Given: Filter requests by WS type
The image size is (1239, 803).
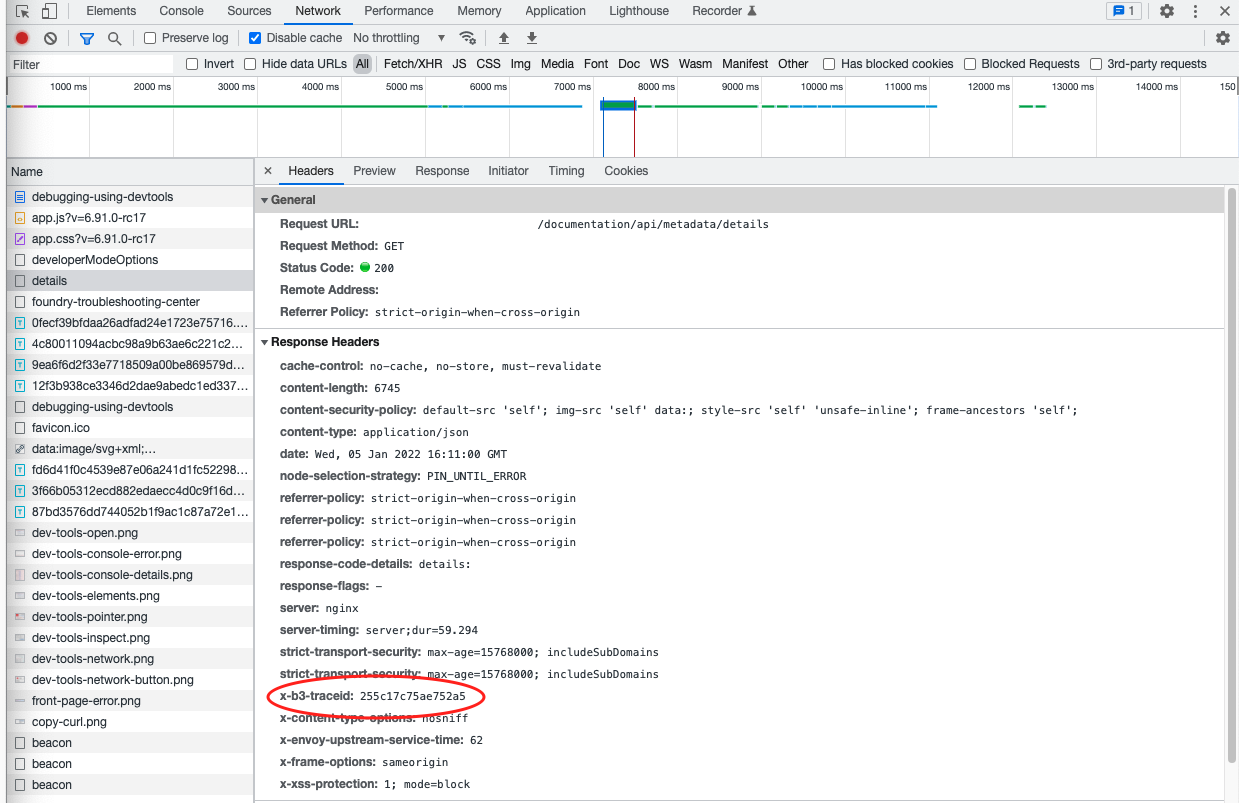Looking at the screenshot, I should click(x=659, y=64).
